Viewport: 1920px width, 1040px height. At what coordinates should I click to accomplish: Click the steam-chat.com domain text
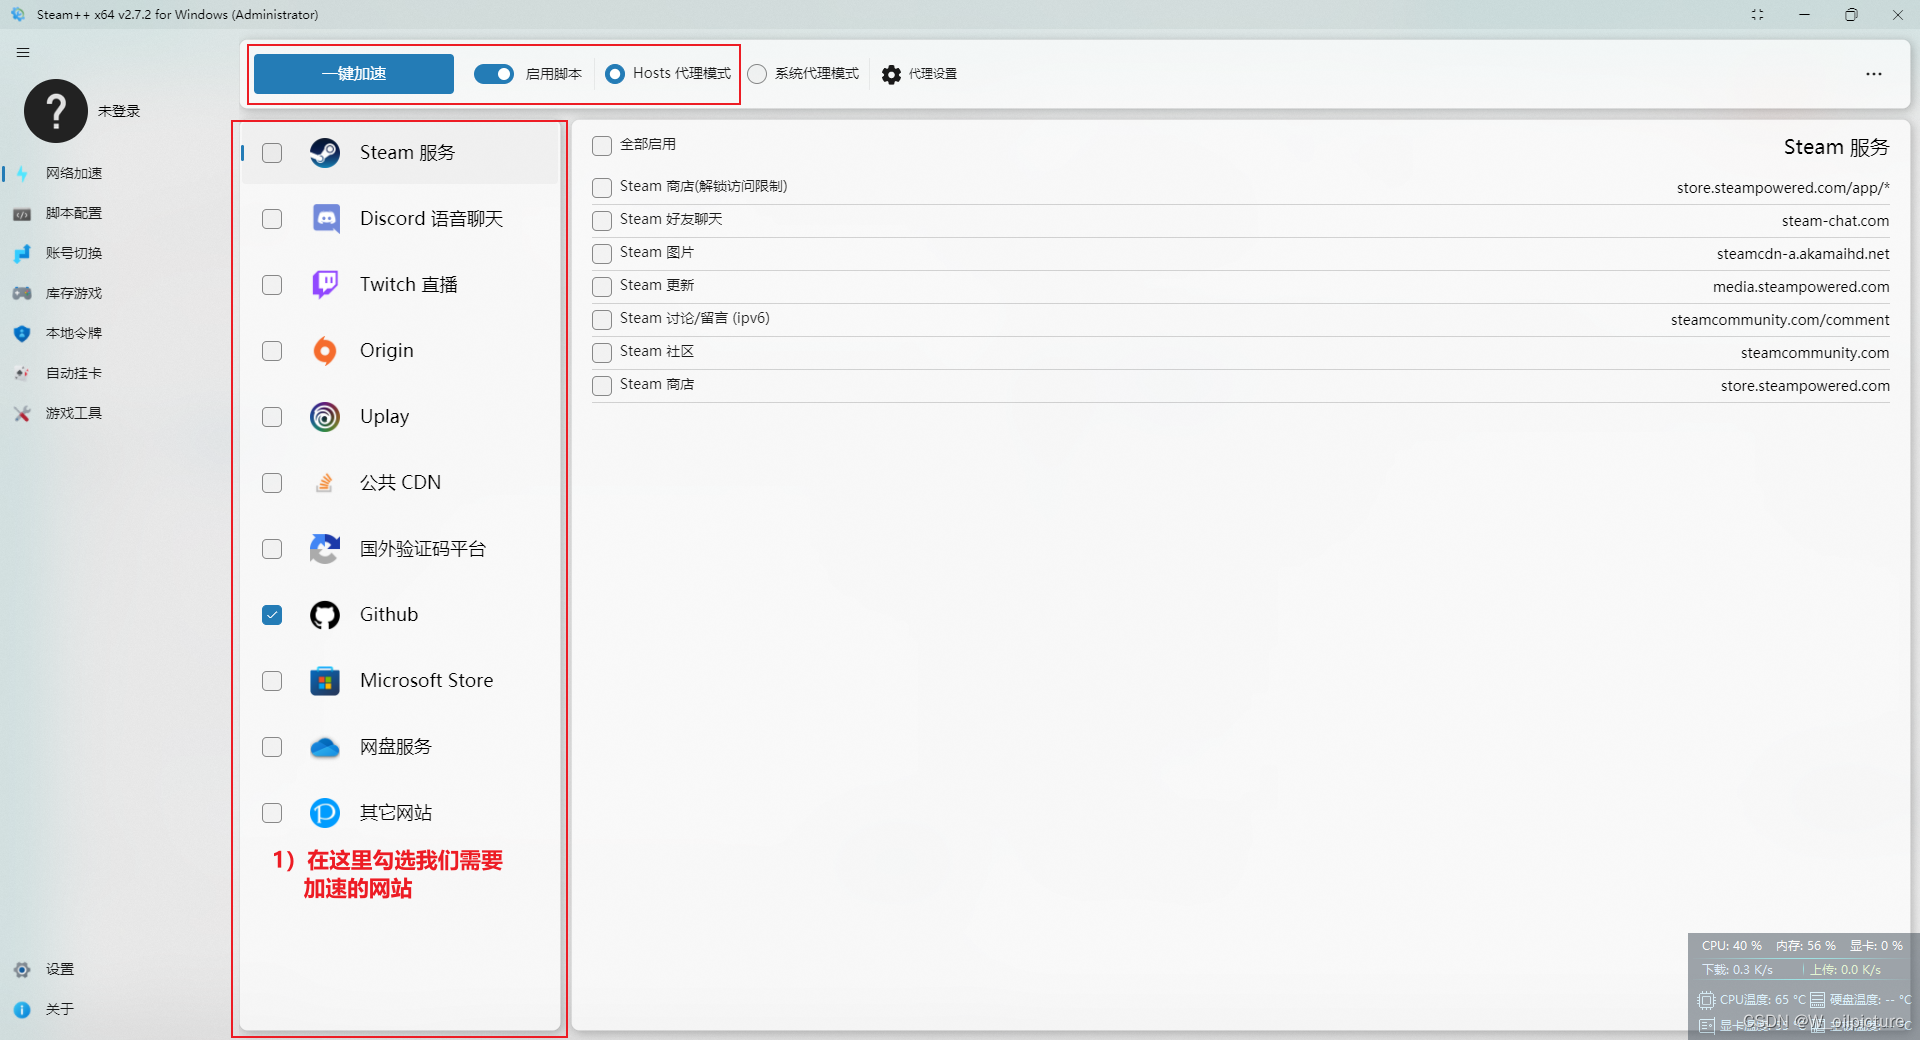point(1835,221)
